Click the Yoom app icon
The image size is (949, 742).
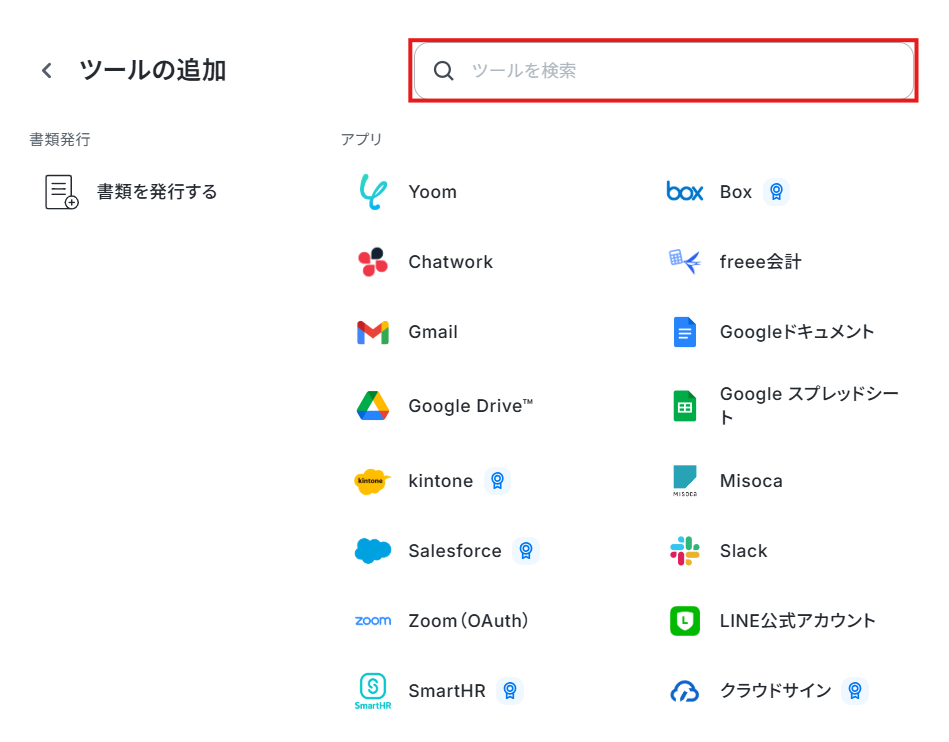click(373, 192)
